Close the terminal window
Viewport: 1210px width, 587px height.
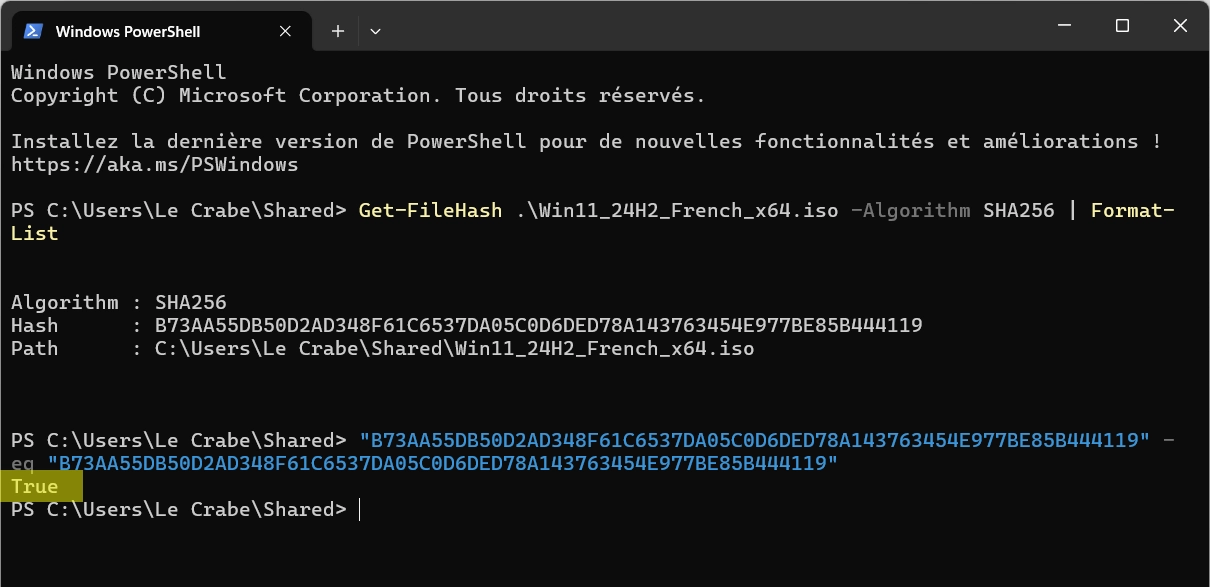click(1181, 25)
